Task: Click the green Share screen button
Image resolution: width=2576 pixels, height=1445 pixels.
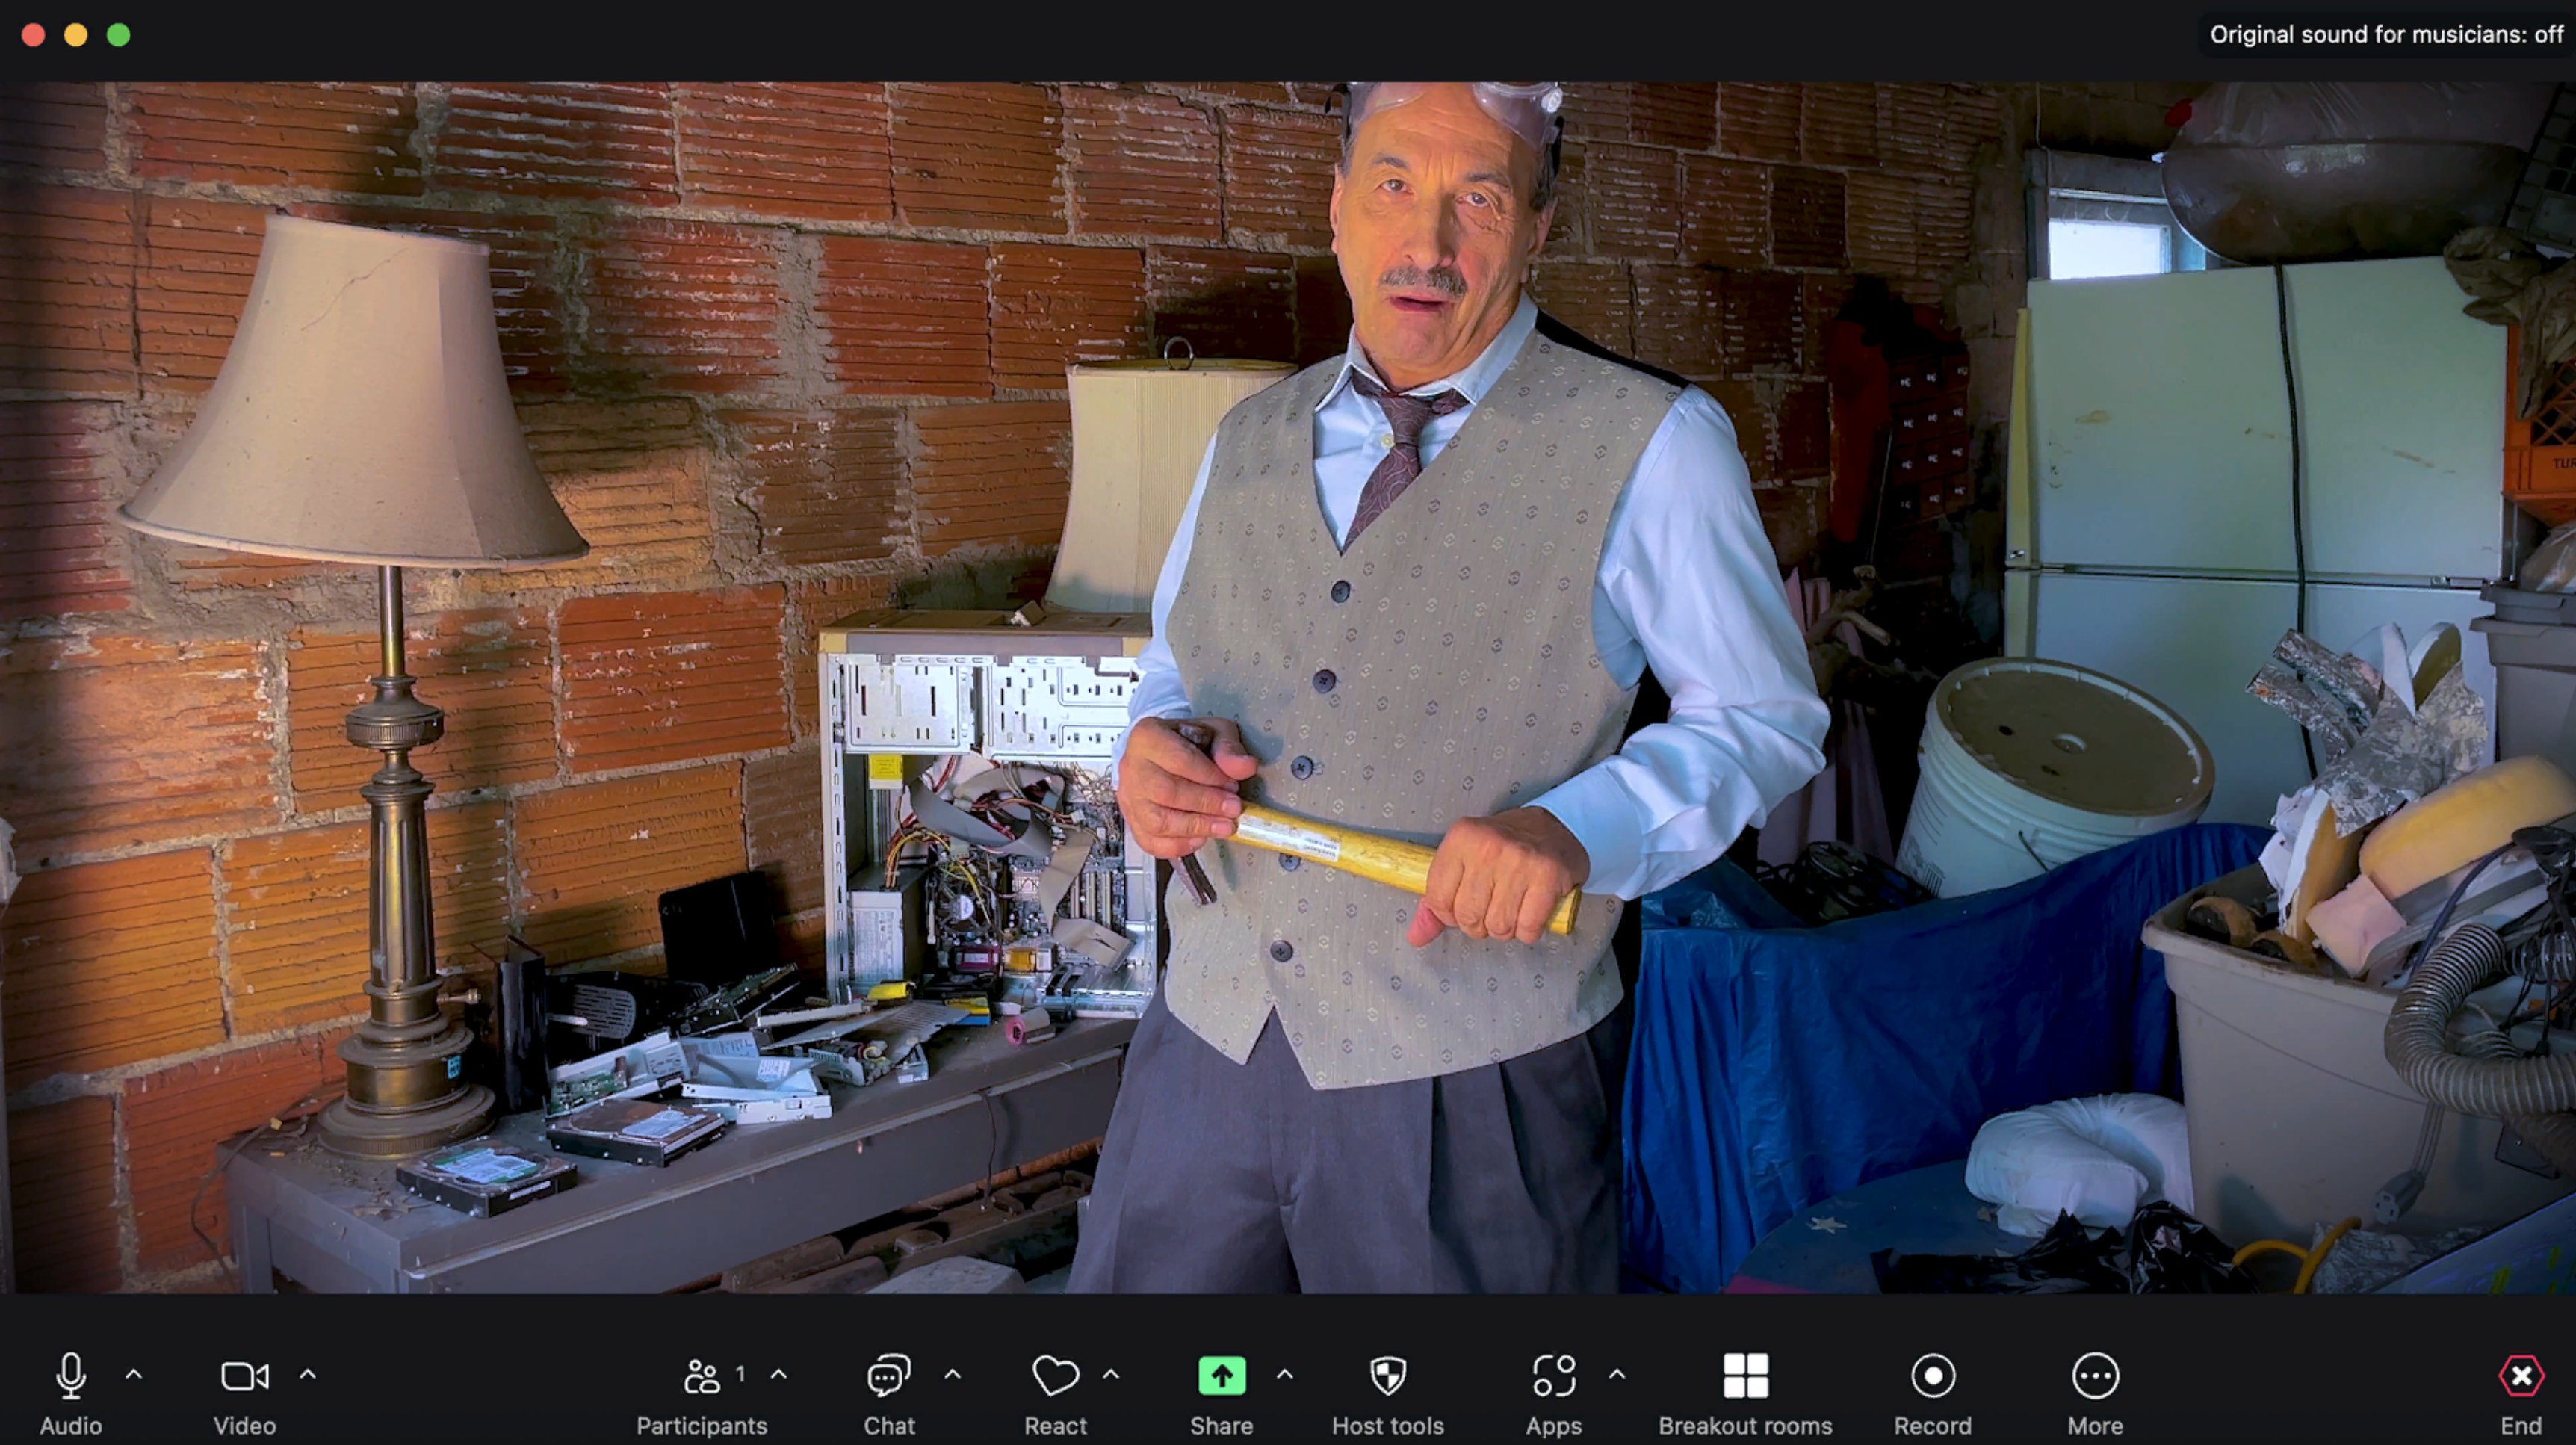Action: 1221,1377
